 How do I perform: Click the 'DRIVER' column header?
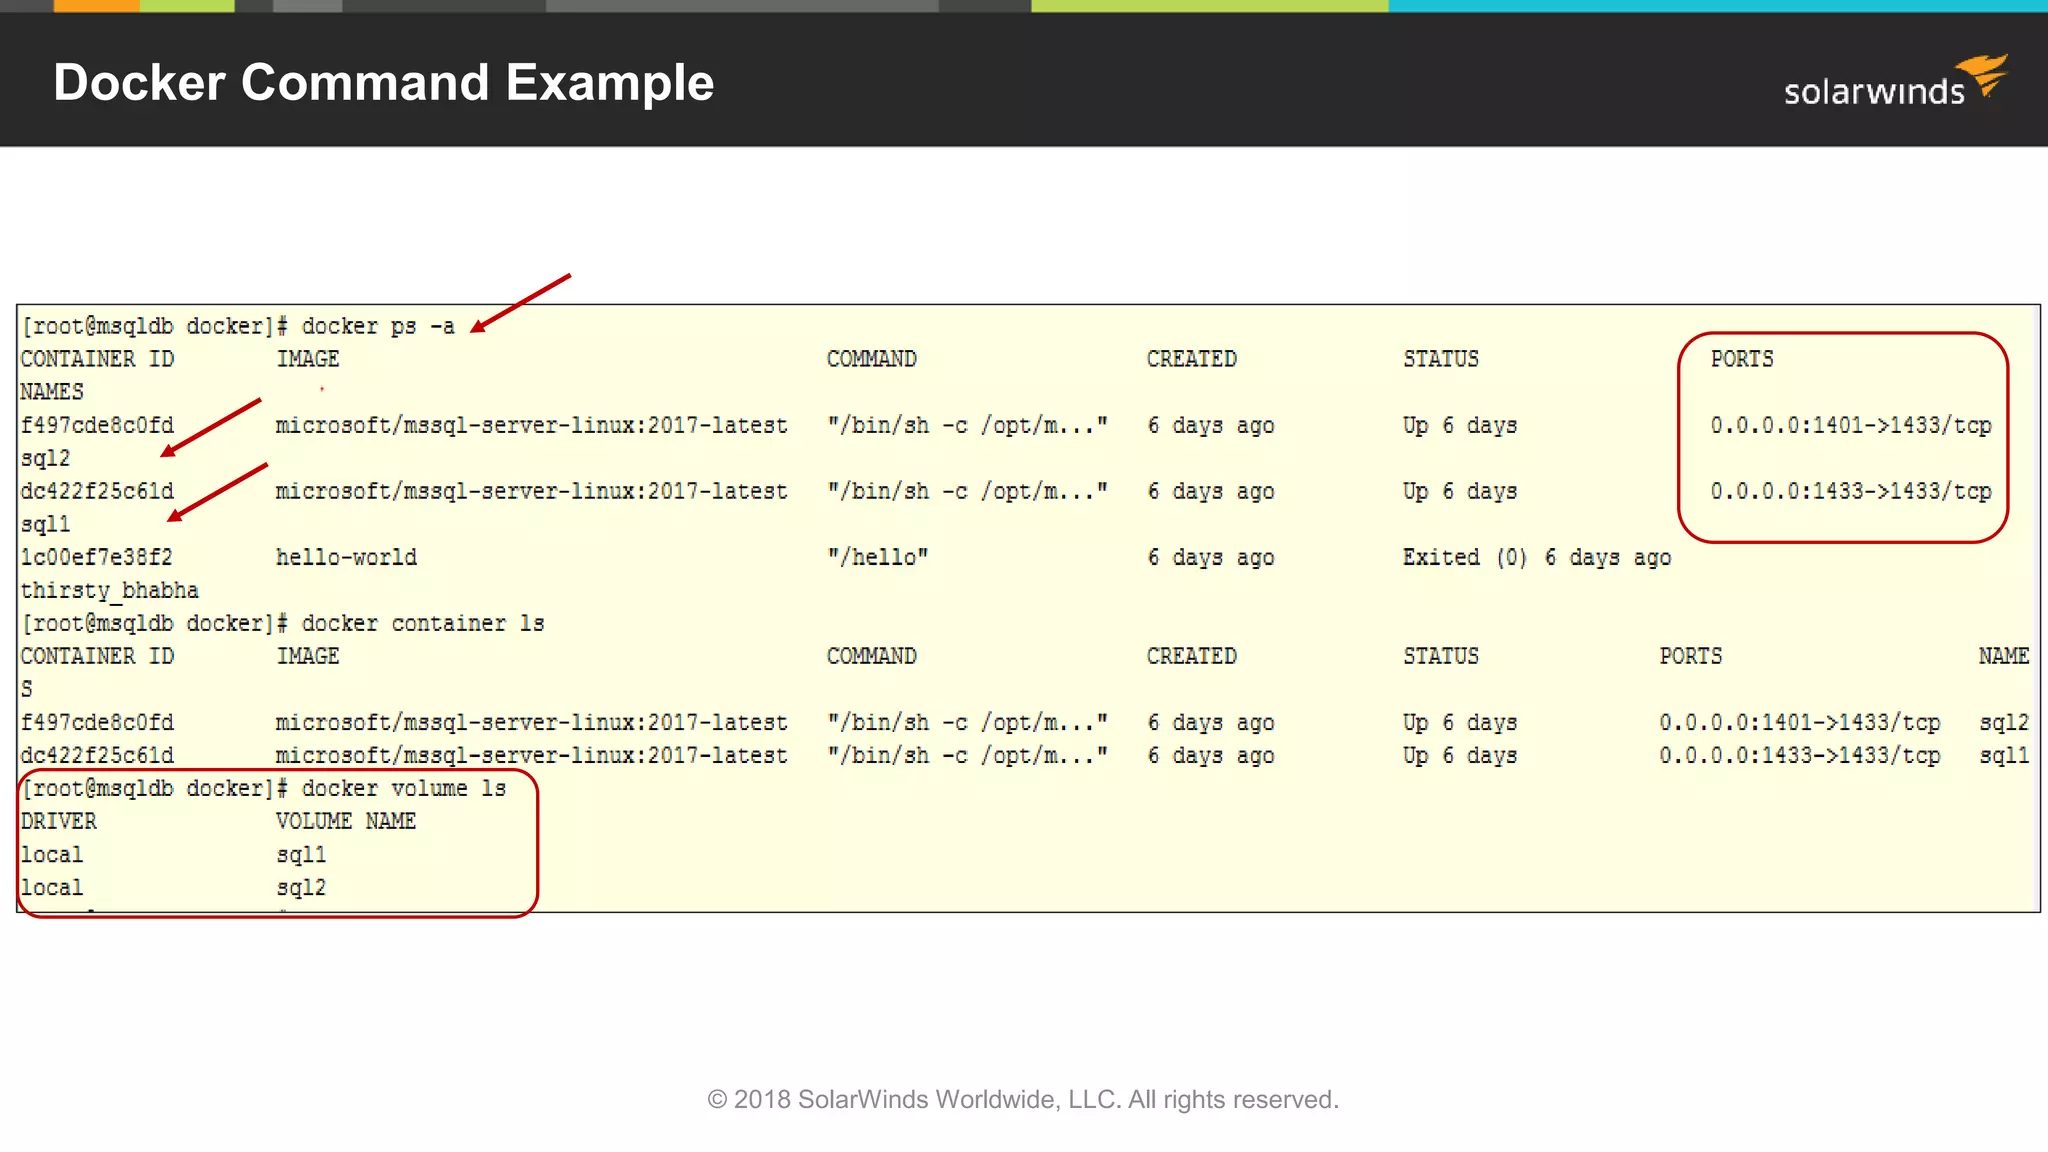click(x=59, y=822)
